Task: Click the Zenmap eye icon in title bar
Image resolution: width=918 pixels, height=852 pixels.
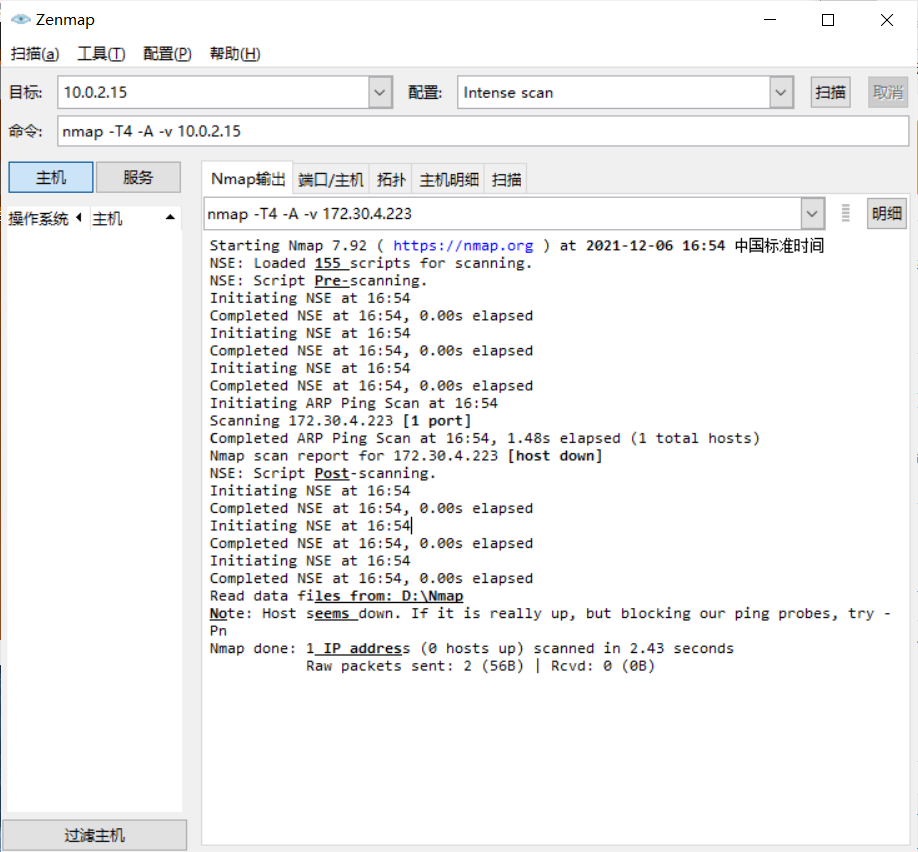Action: [x=20, y=19]
